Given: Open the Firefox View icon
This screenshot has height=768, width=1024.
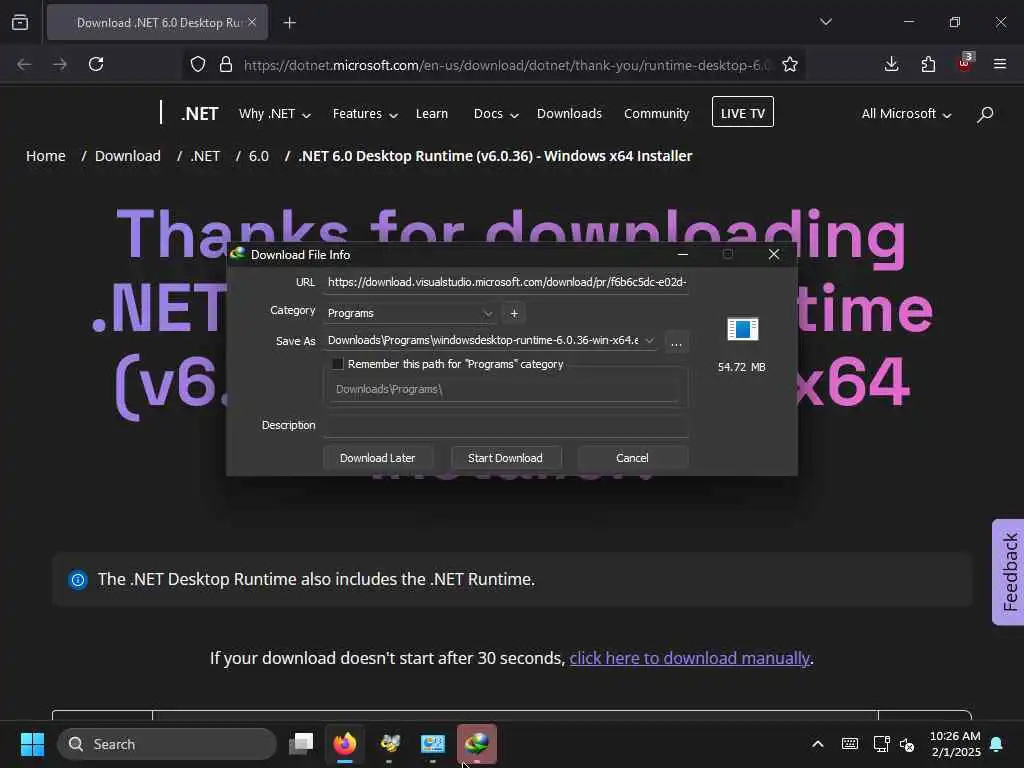Looking at the screenshot, I should click(x=20, y=23).
